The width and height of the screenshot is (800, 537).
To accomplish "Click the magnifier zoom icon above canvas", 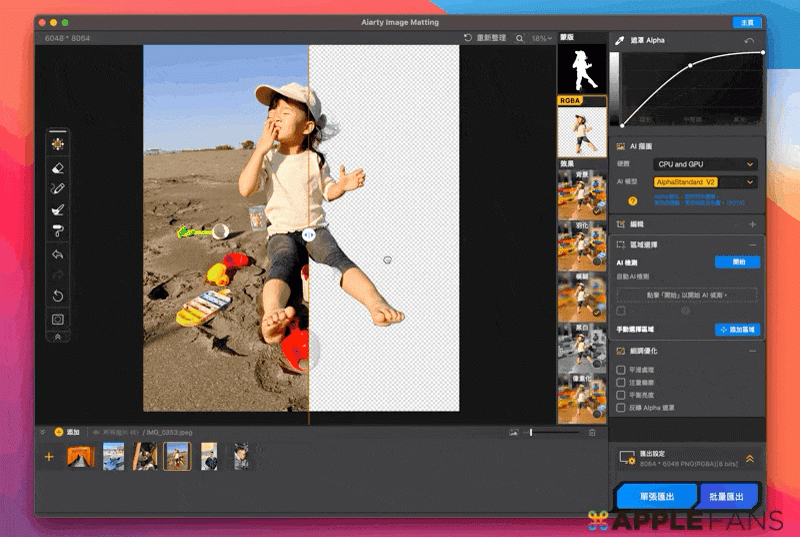I will click(519, 38).
